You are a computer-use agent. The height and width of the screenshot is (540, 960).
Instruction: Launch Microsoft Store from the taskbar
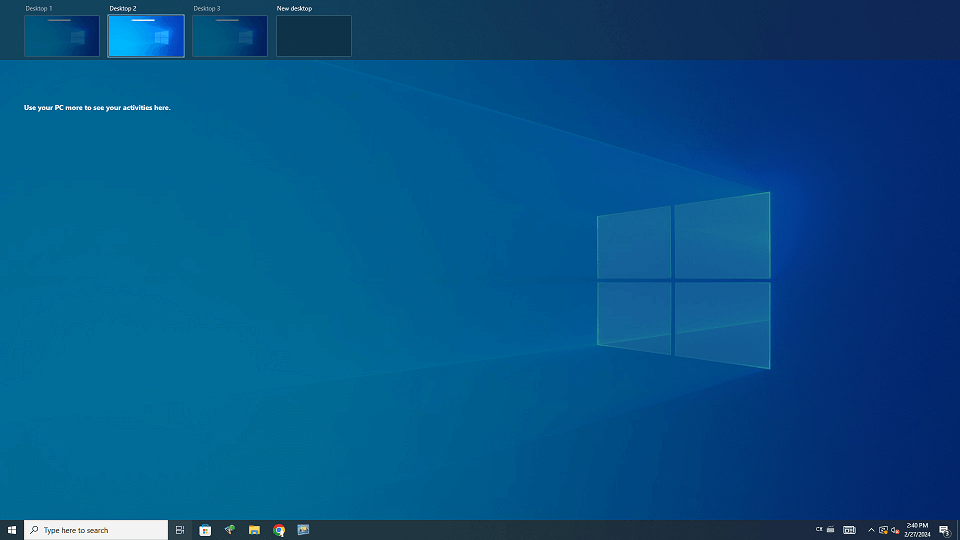point(205,530)
